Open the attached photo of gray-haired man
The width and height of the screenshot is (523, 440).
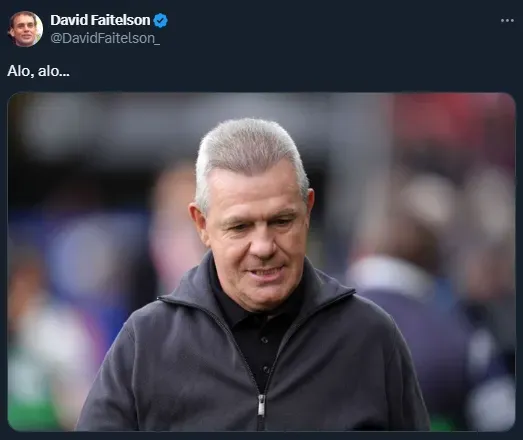pyautogui.click(x=262, y=262)
